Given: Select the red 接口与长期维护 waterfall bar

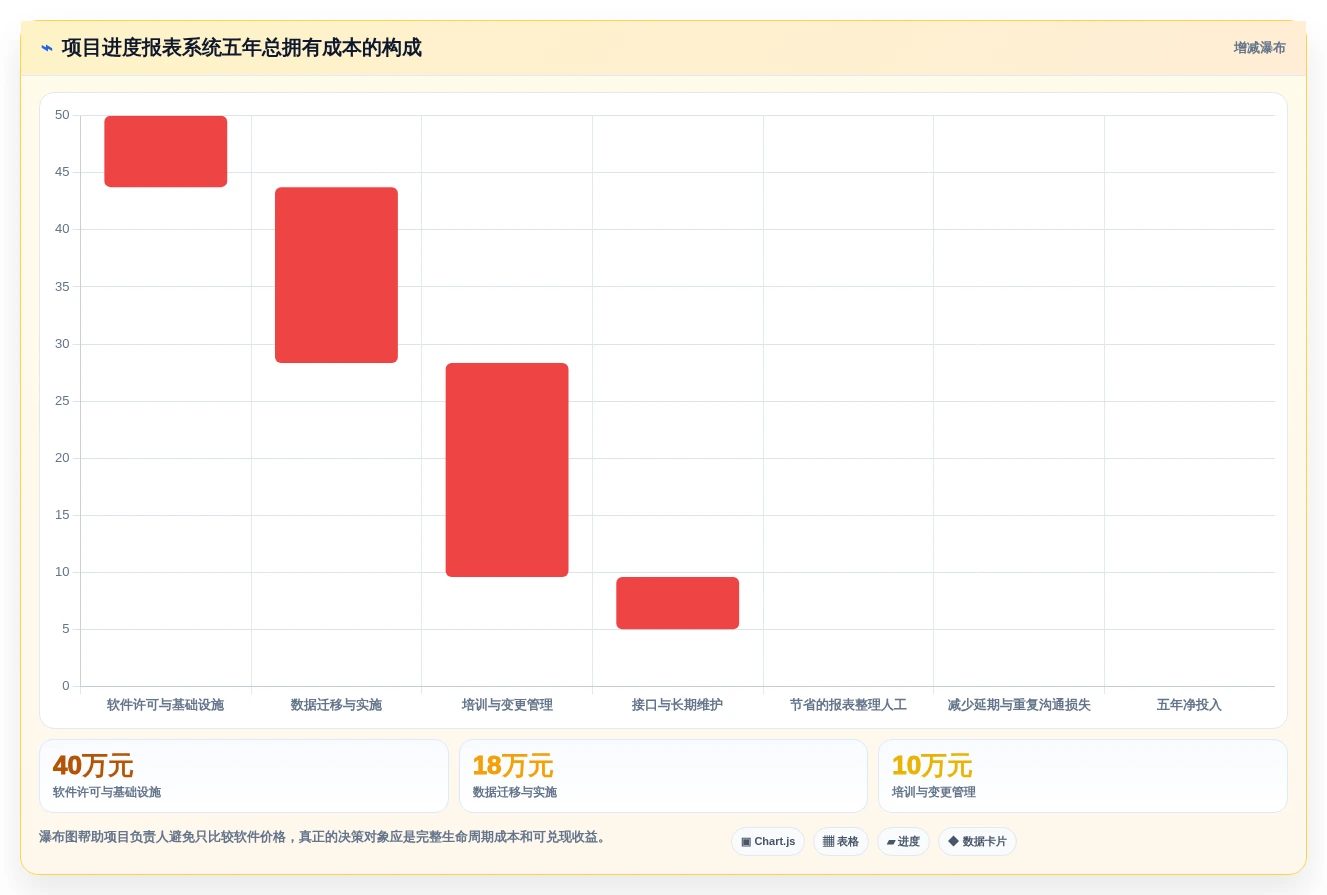Looking at the screenshot, I should tap(677, 603).
